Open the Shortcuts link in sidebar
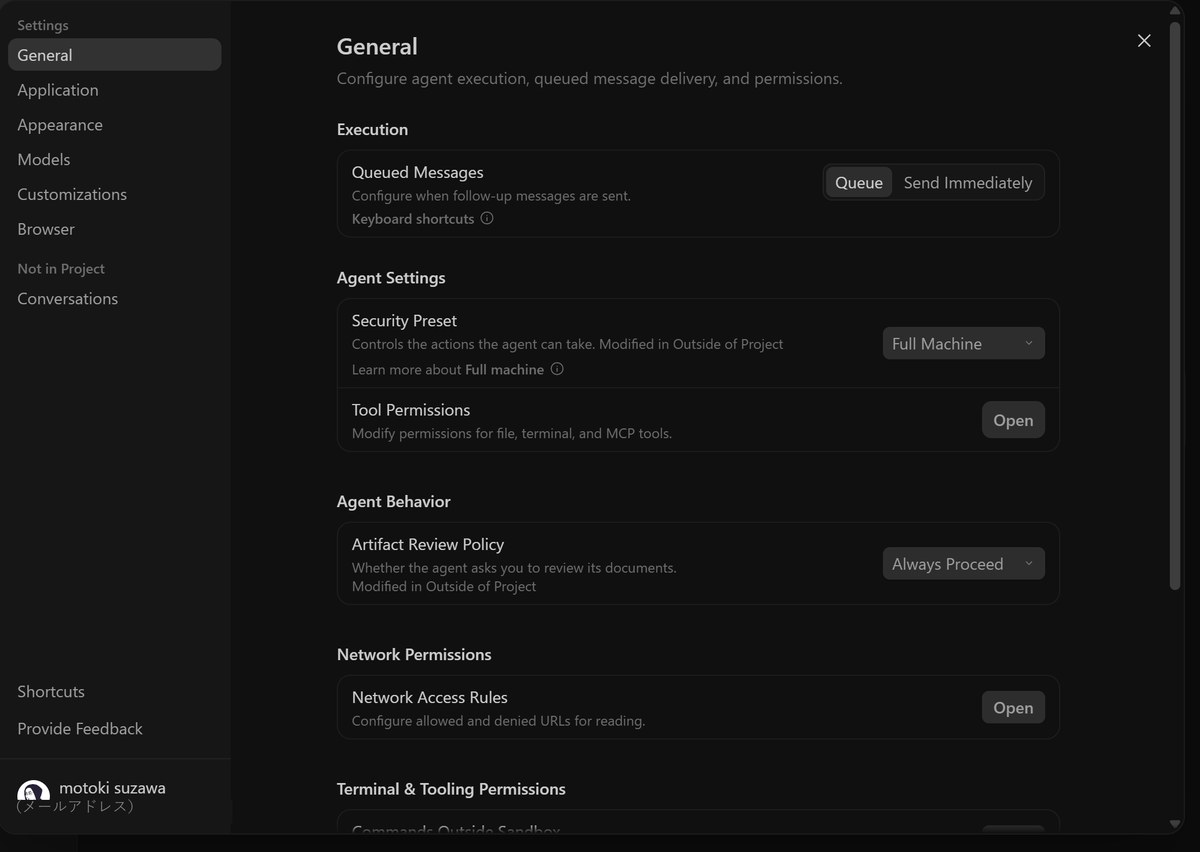This screenshot has width=1200, height=852. tap(51, 691)
